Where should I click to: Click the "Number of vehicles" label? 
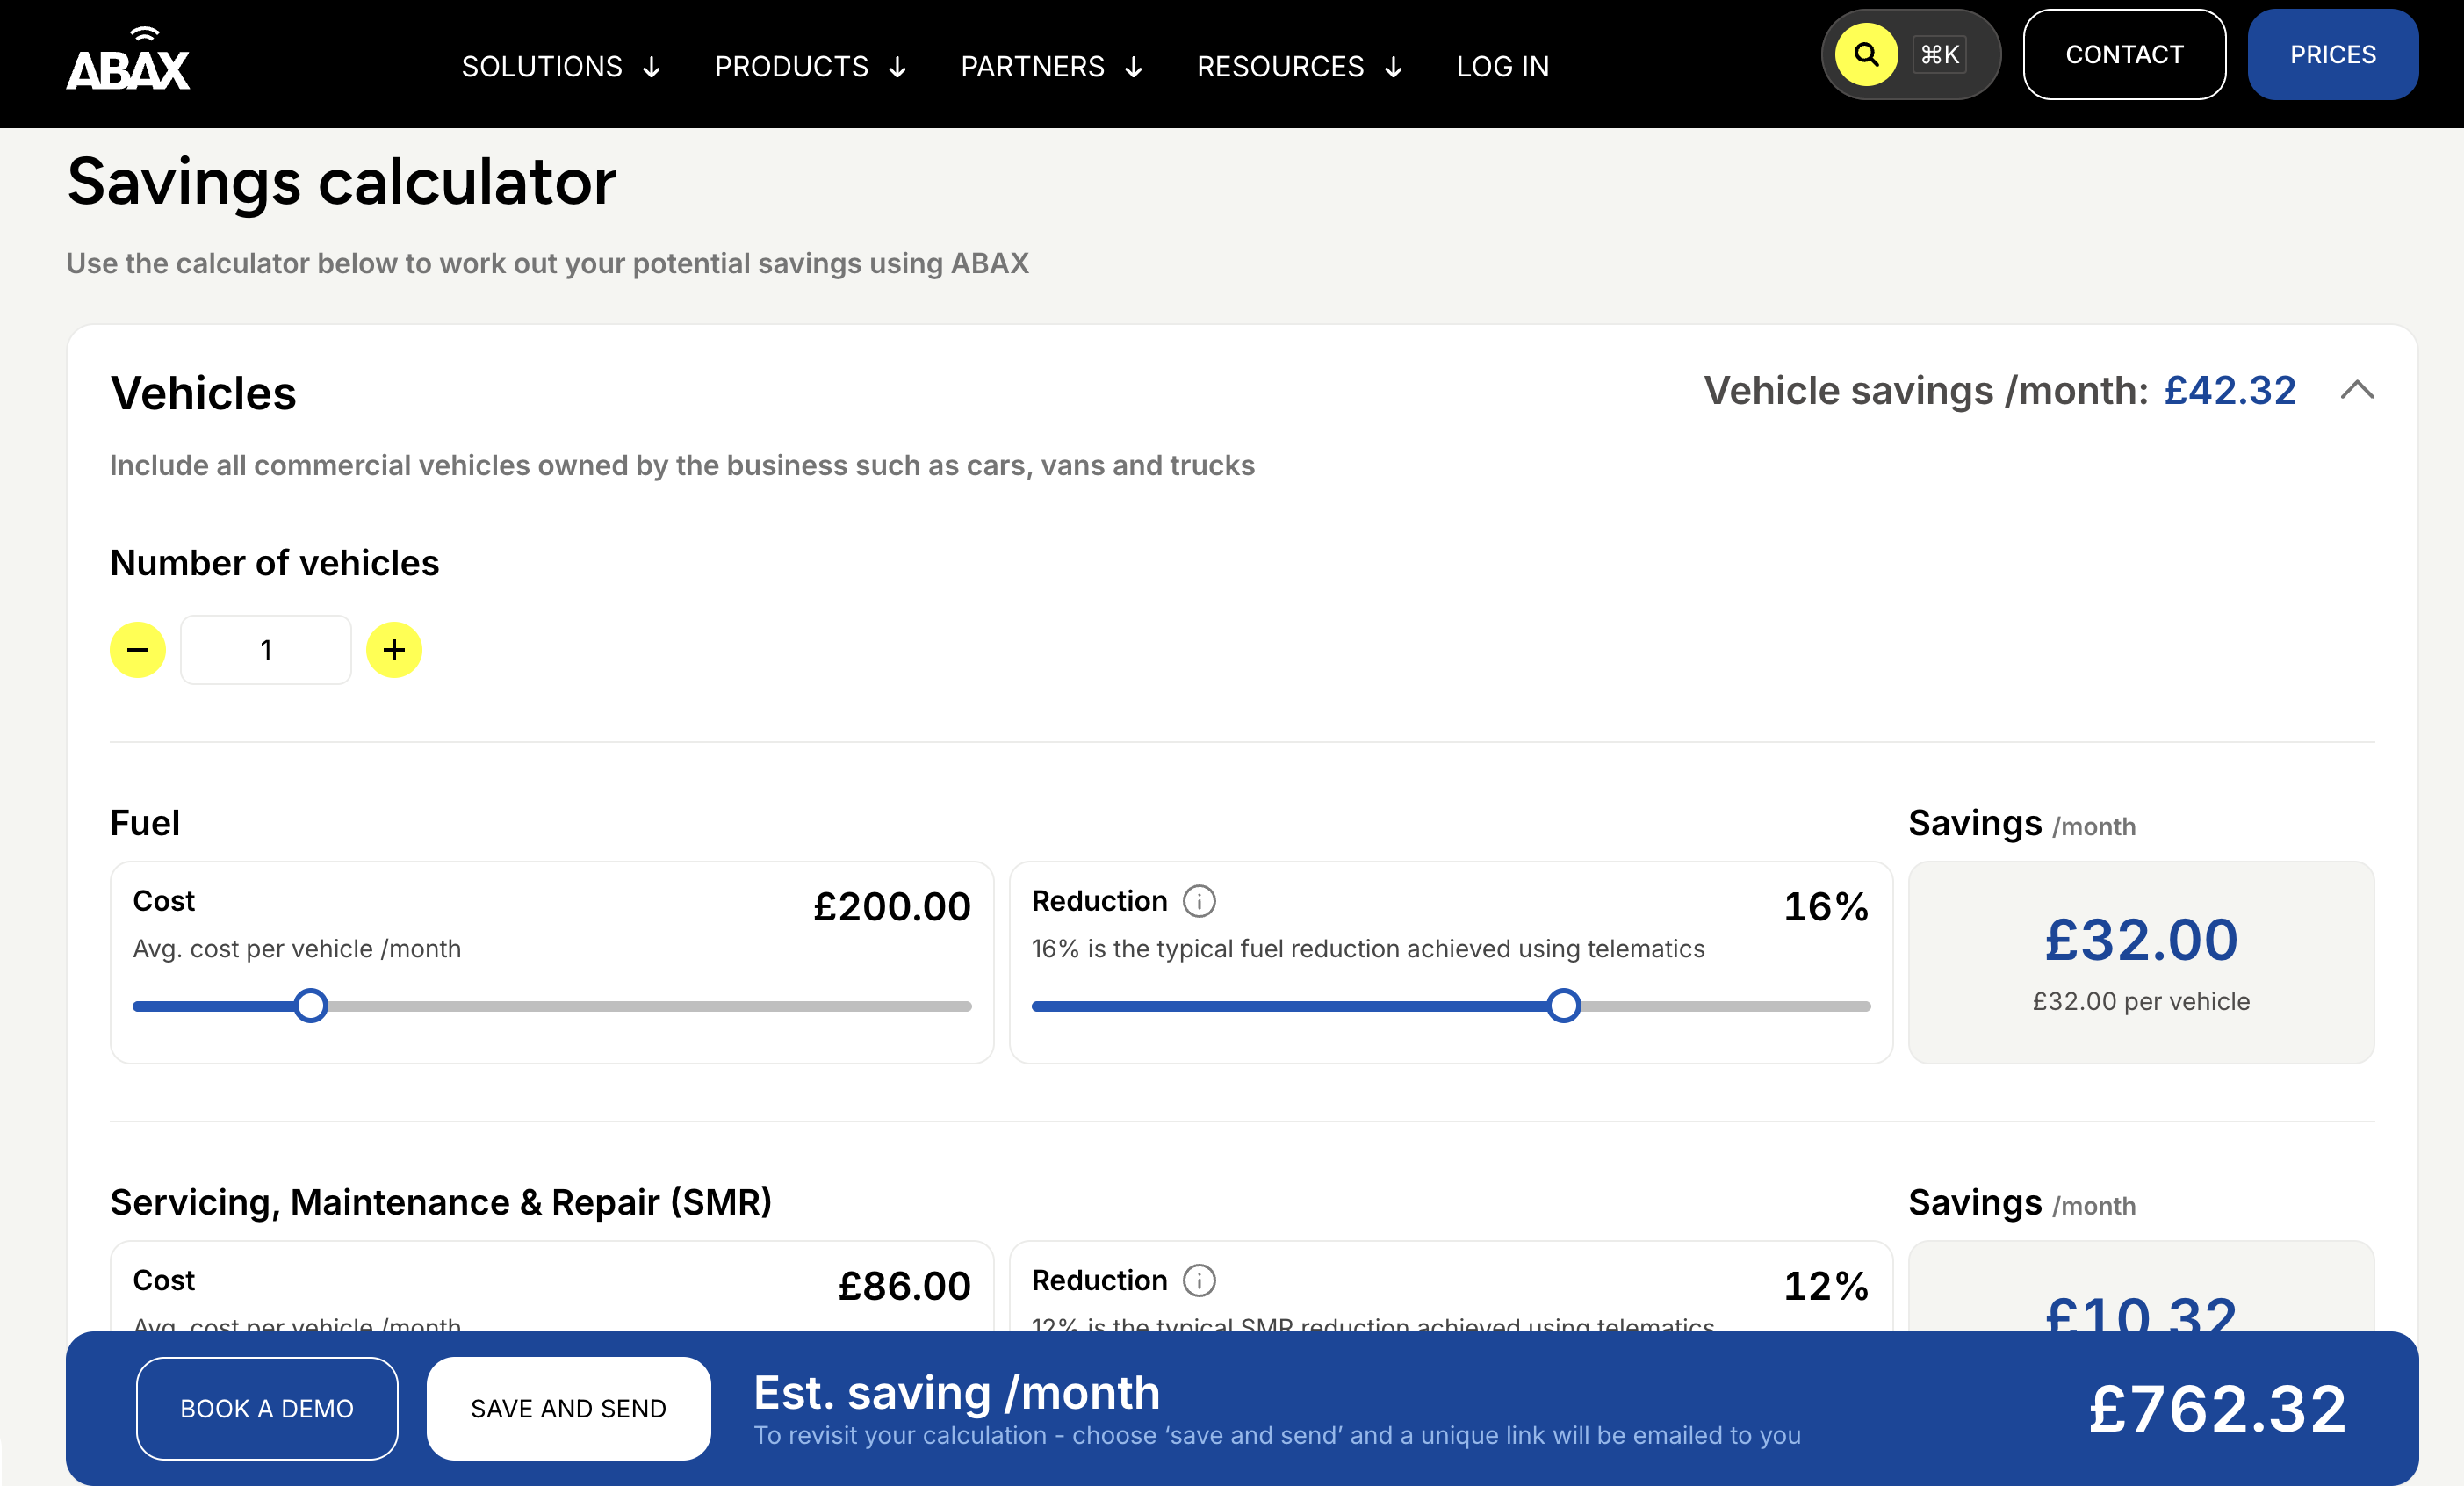(274, 563)
